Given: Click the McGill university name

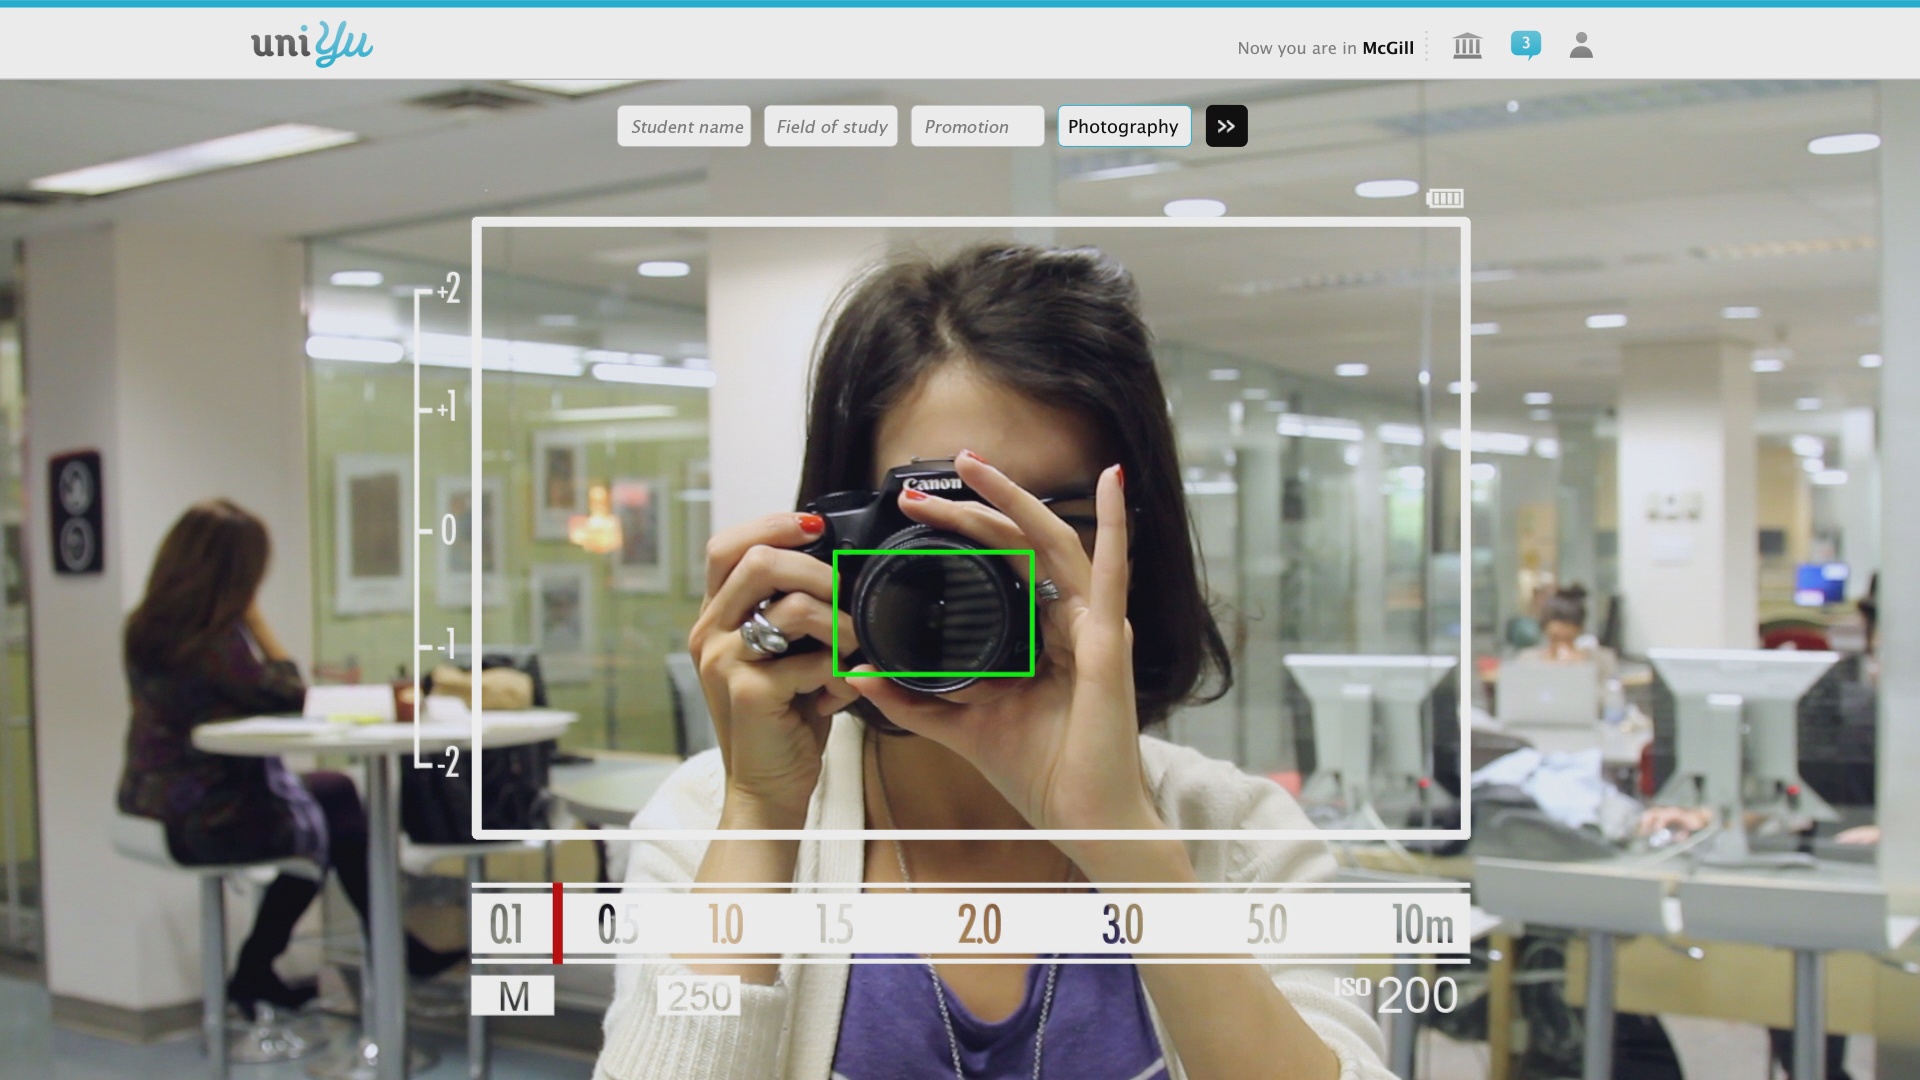Looking at the screenshot, I should (1388, 48).
